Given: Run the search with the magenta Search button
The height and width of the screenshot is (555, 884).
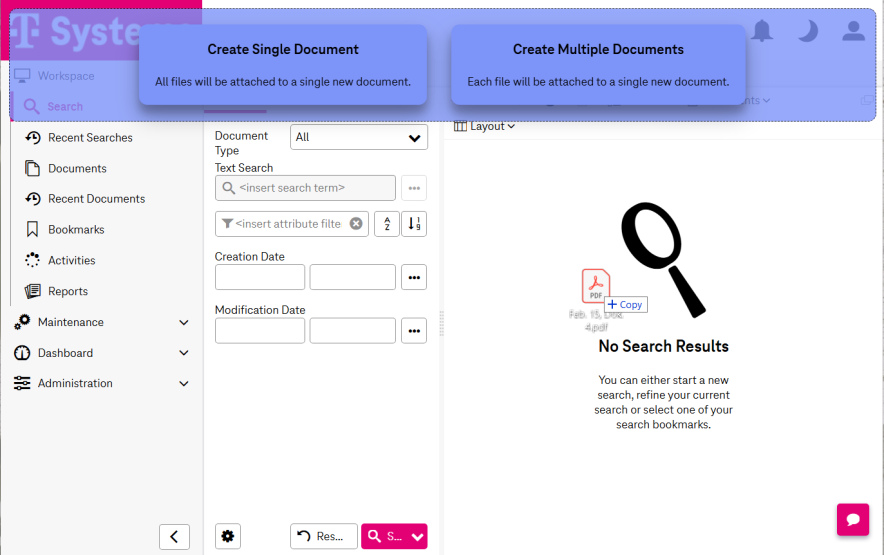Looking at the screenshot, I should tap(385, 536).
